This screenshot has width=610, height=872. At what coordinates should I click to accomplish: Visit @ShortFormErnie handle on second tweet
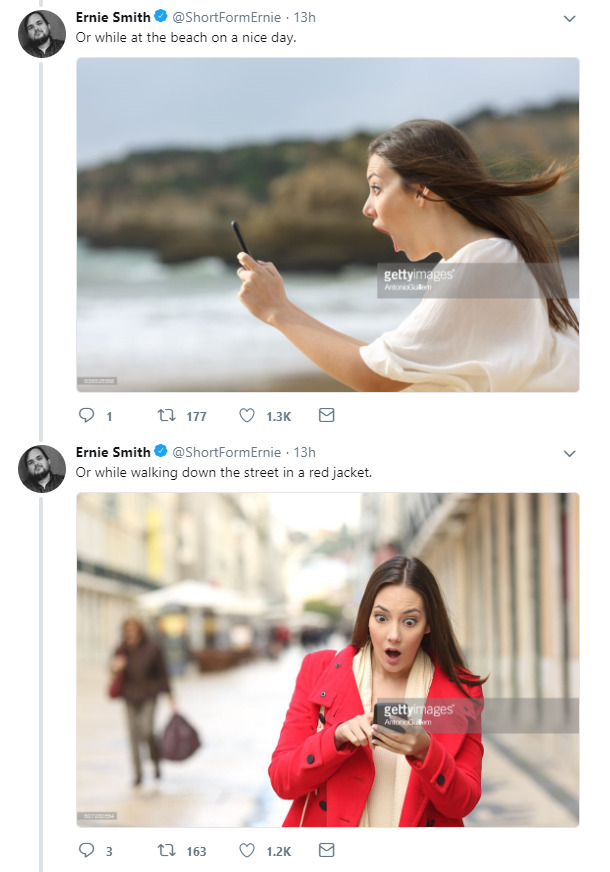(227, 452)
